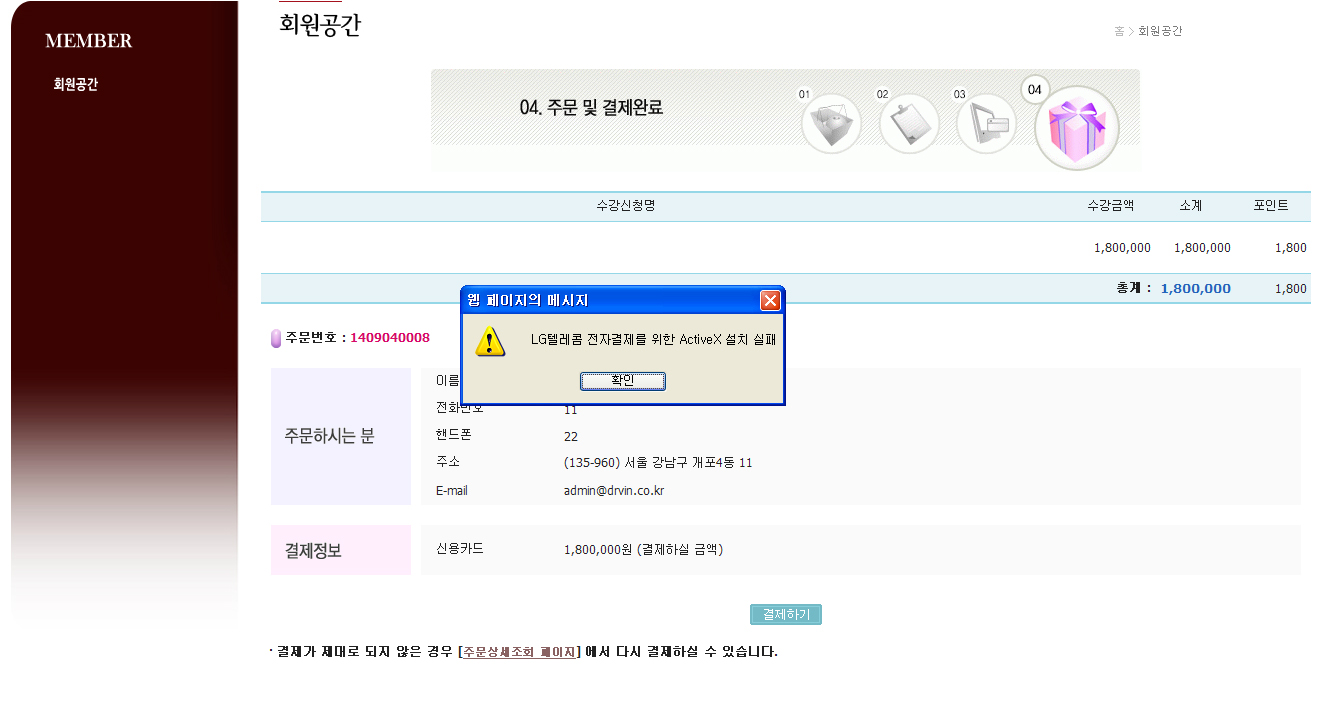Image resolution: width=1335 pixels, height=710 pixels.
Task: Click 회원공간 in the breadcrumb trail
Action: tap(1160, 31)
